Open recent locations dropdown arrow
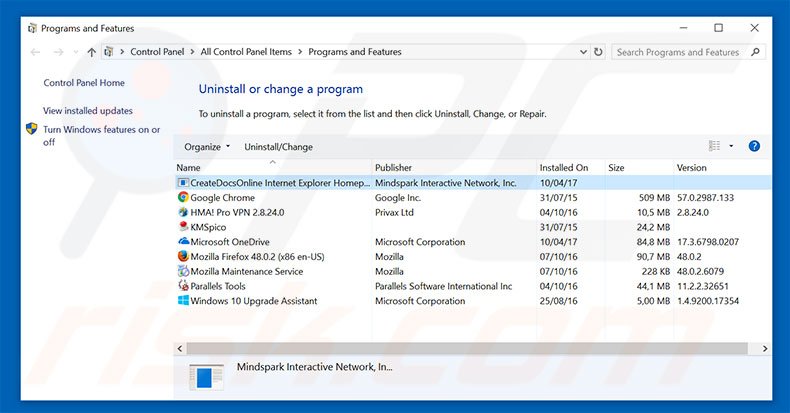The image size is (790, 413). [76, 52]
